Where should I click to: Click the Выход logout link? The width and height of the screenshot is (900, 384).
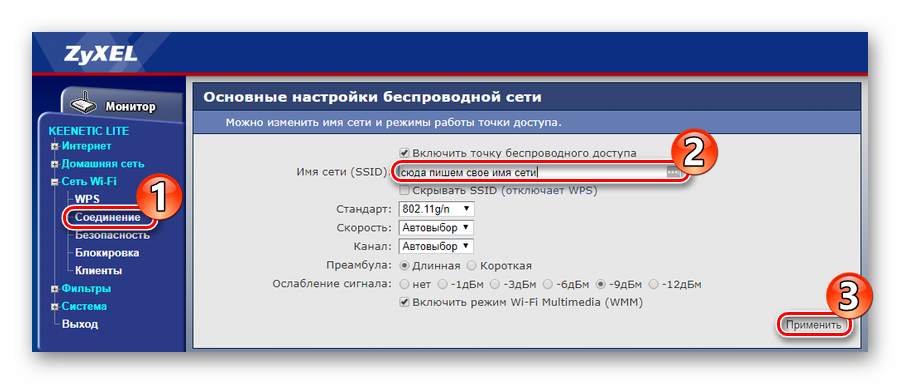pos(80,324)
